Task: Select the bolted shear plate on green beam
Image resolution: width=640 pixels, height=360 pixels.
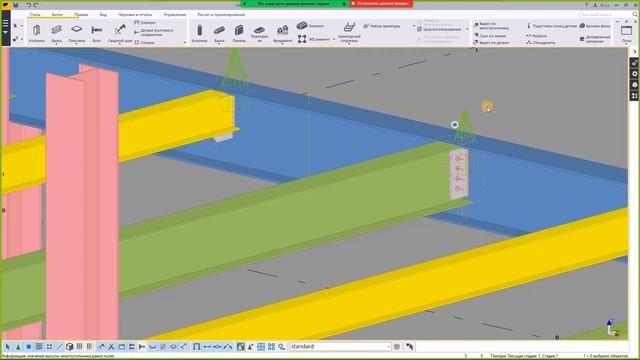Action: [x=459, y=174]
